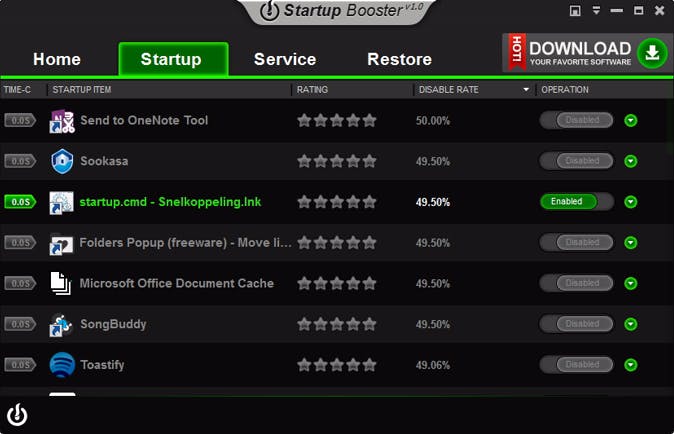
Task: Click the 49.06% disable rate value
Action: [432, 365]
